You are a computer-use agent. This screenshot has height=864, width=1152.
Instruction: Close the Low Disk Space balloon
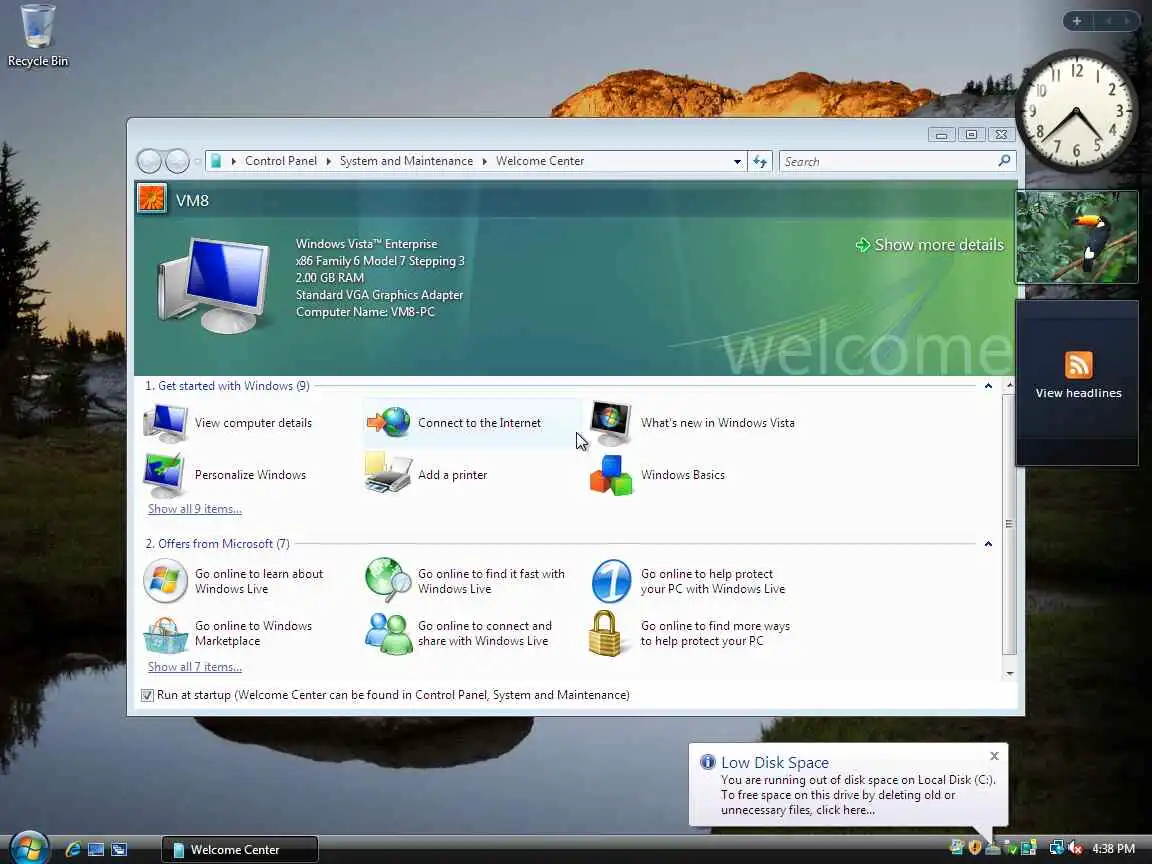pos(994,755)
